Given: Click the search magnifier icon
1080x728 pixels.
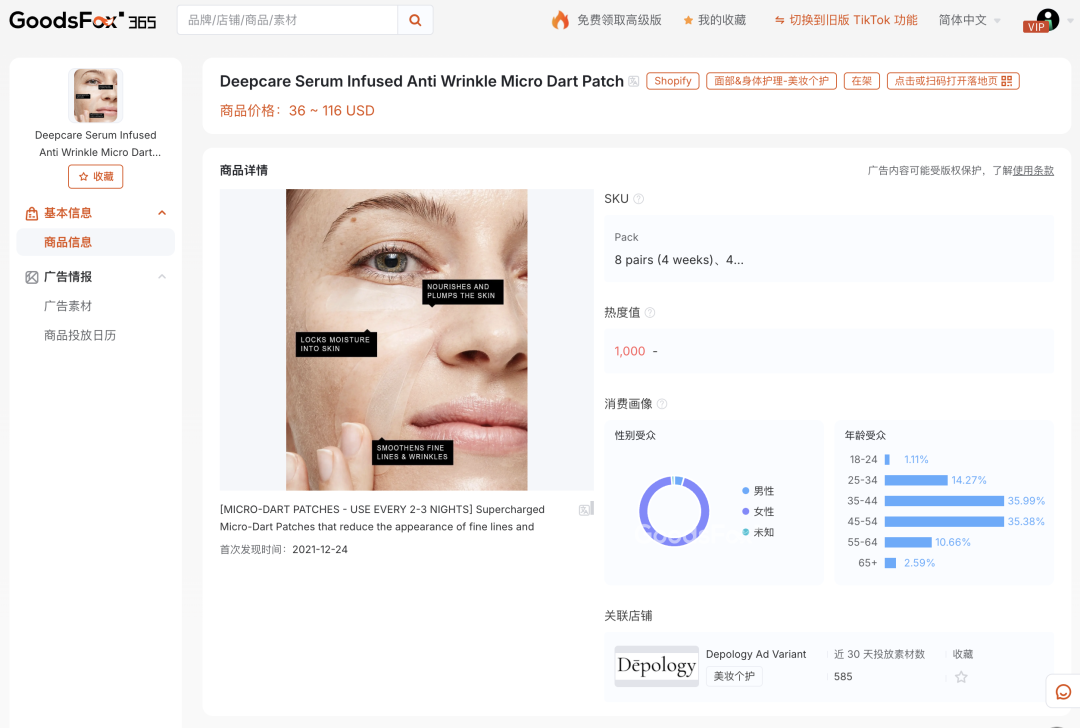Looking at the screenshot, I should click(415, 19).
